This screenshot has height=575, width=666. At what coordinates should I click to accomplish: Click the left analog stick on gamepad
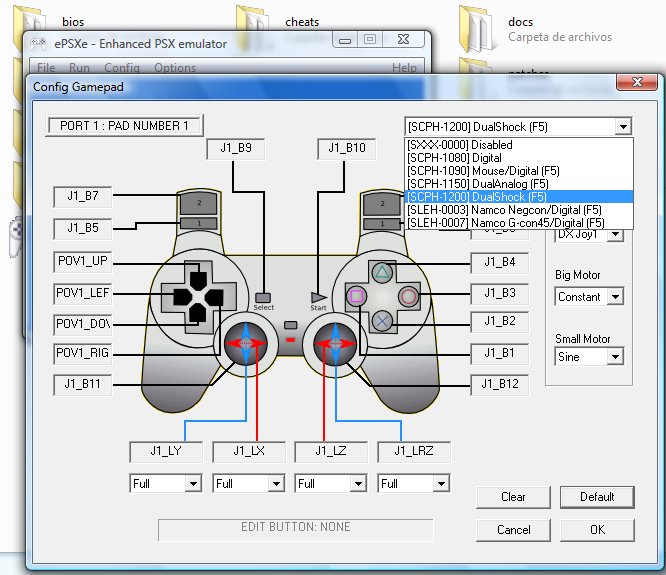tap(246, 344)
